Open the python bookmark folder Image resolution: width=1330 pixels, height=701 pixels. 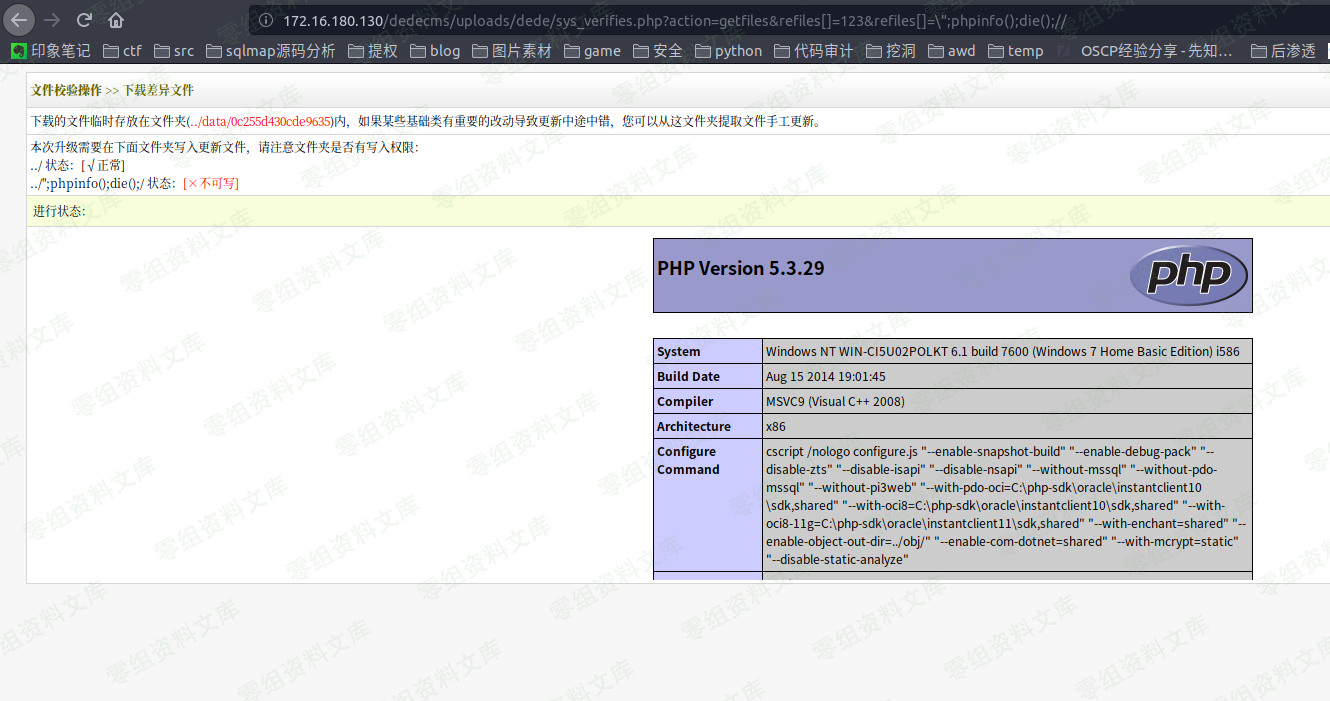728,51
